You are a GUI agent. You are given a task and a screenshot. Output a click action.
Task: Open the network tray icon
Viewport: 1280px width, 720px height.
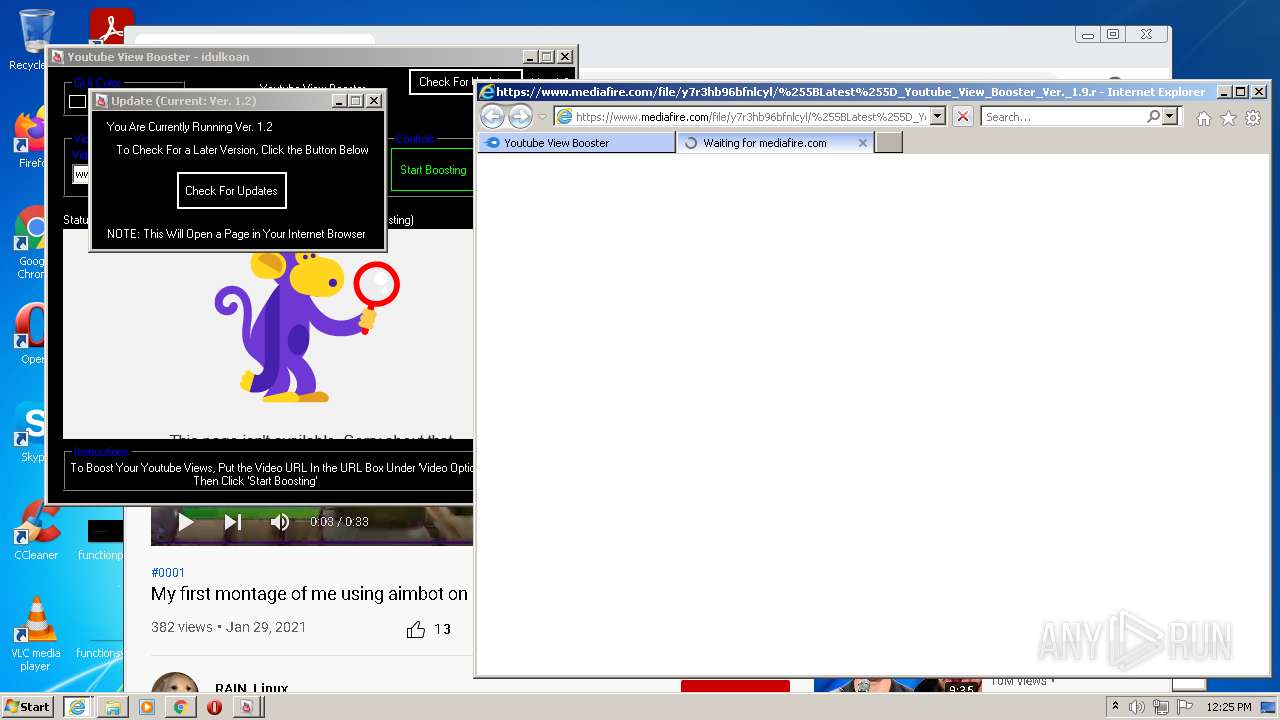click(1161, 707)
